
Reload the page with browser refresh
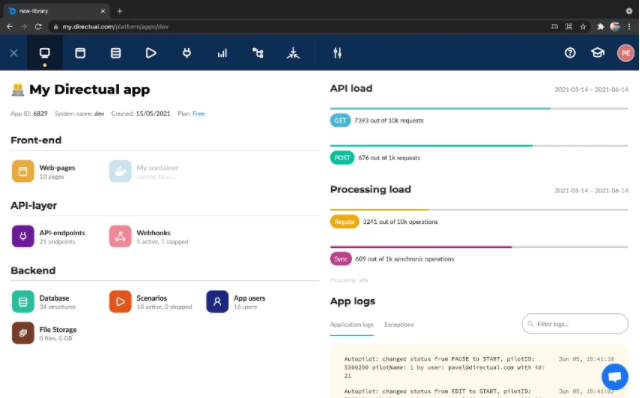(38, 27)
